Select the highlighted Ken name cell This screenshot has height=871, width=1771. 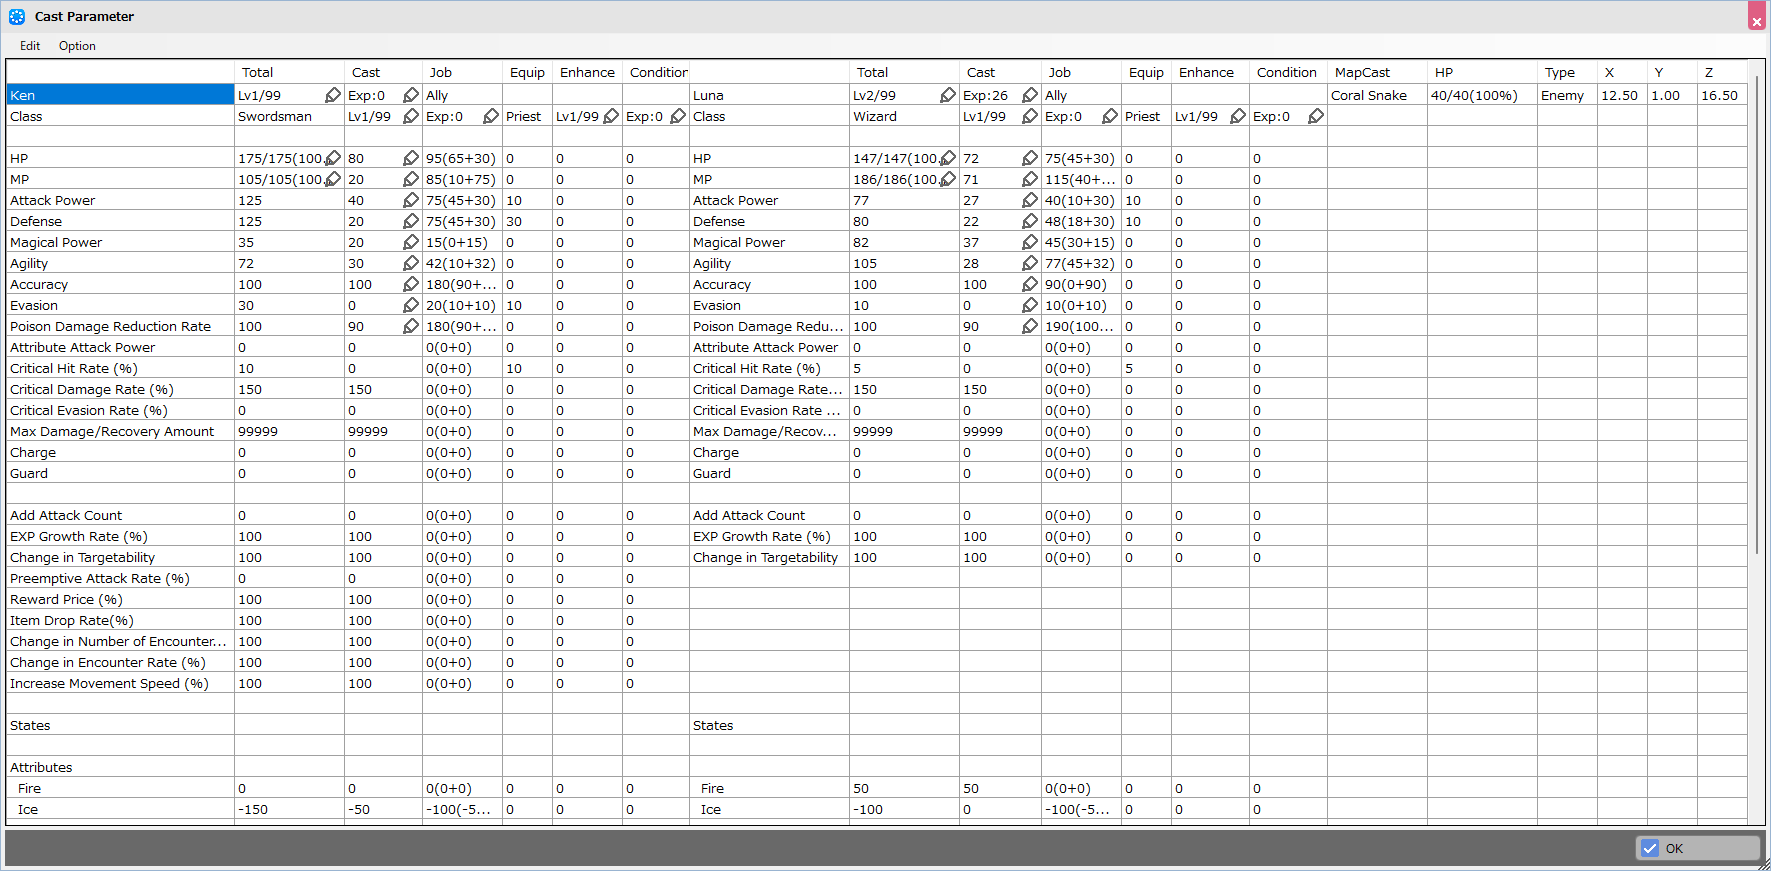119,95
